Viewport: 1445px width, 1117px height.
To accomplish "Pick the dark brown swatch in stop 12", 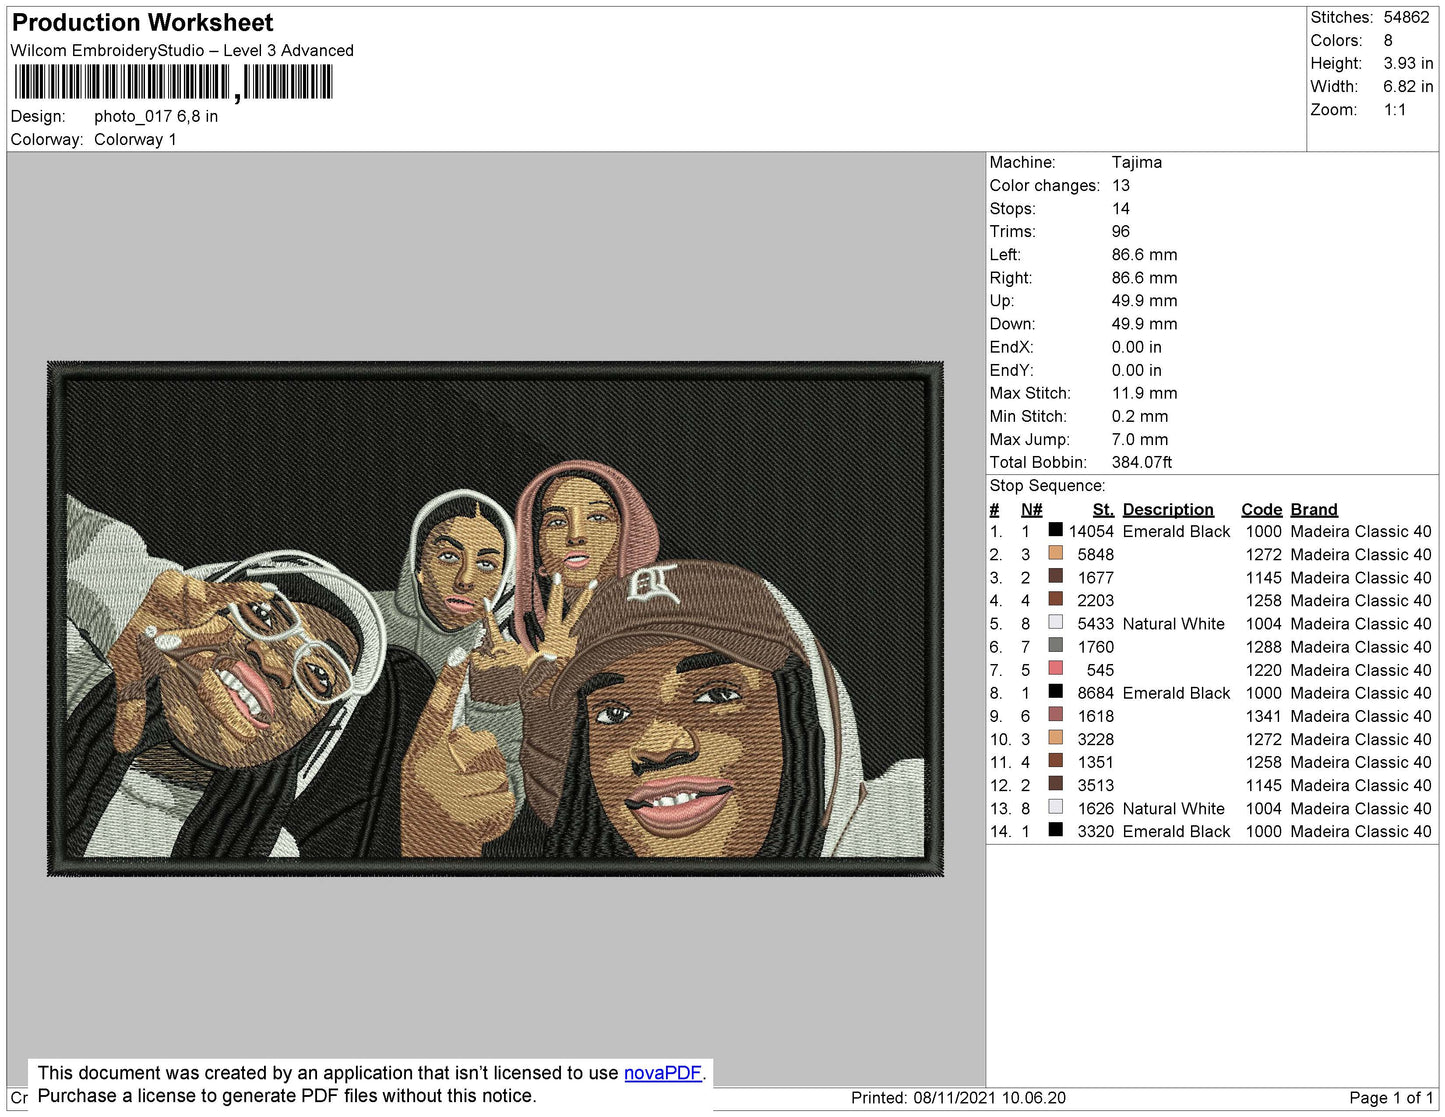I will [1055, 783].
